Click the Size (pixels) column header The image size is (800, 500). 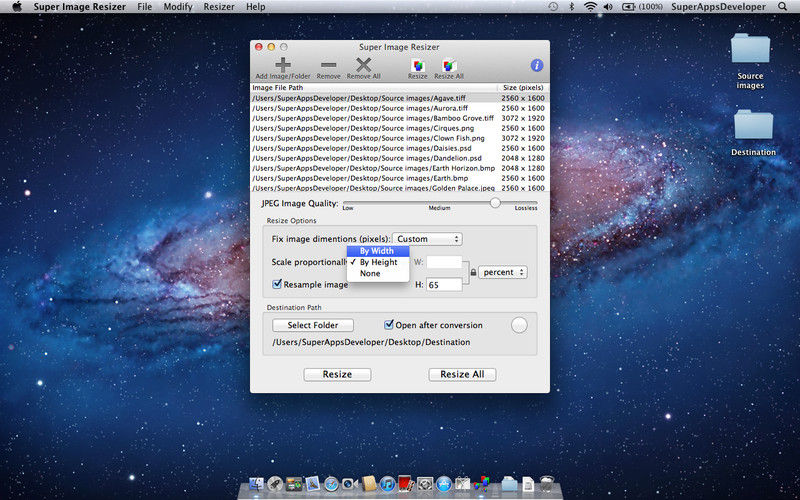(x=523, y=88)
